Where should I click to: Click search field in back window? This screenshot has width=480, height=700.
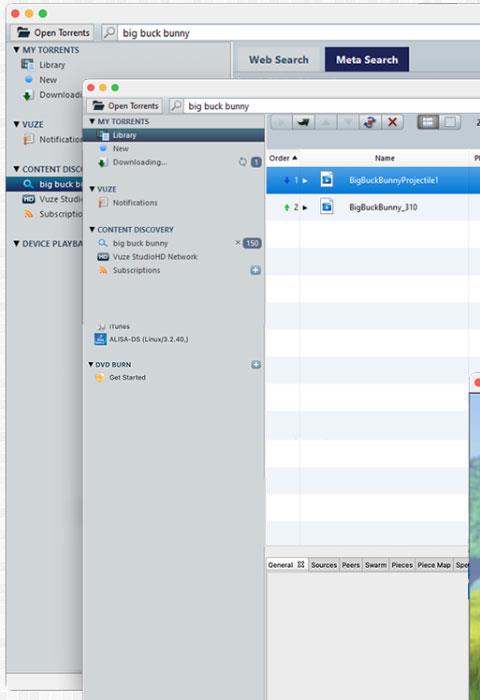click(298, 33)
